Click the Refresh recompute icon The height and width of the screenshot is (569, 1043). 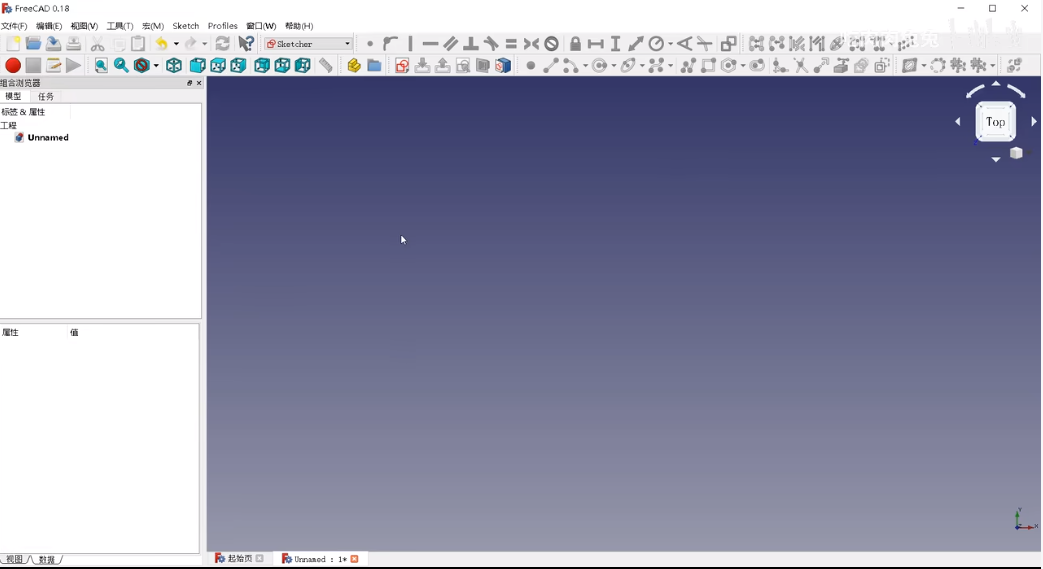222,44
